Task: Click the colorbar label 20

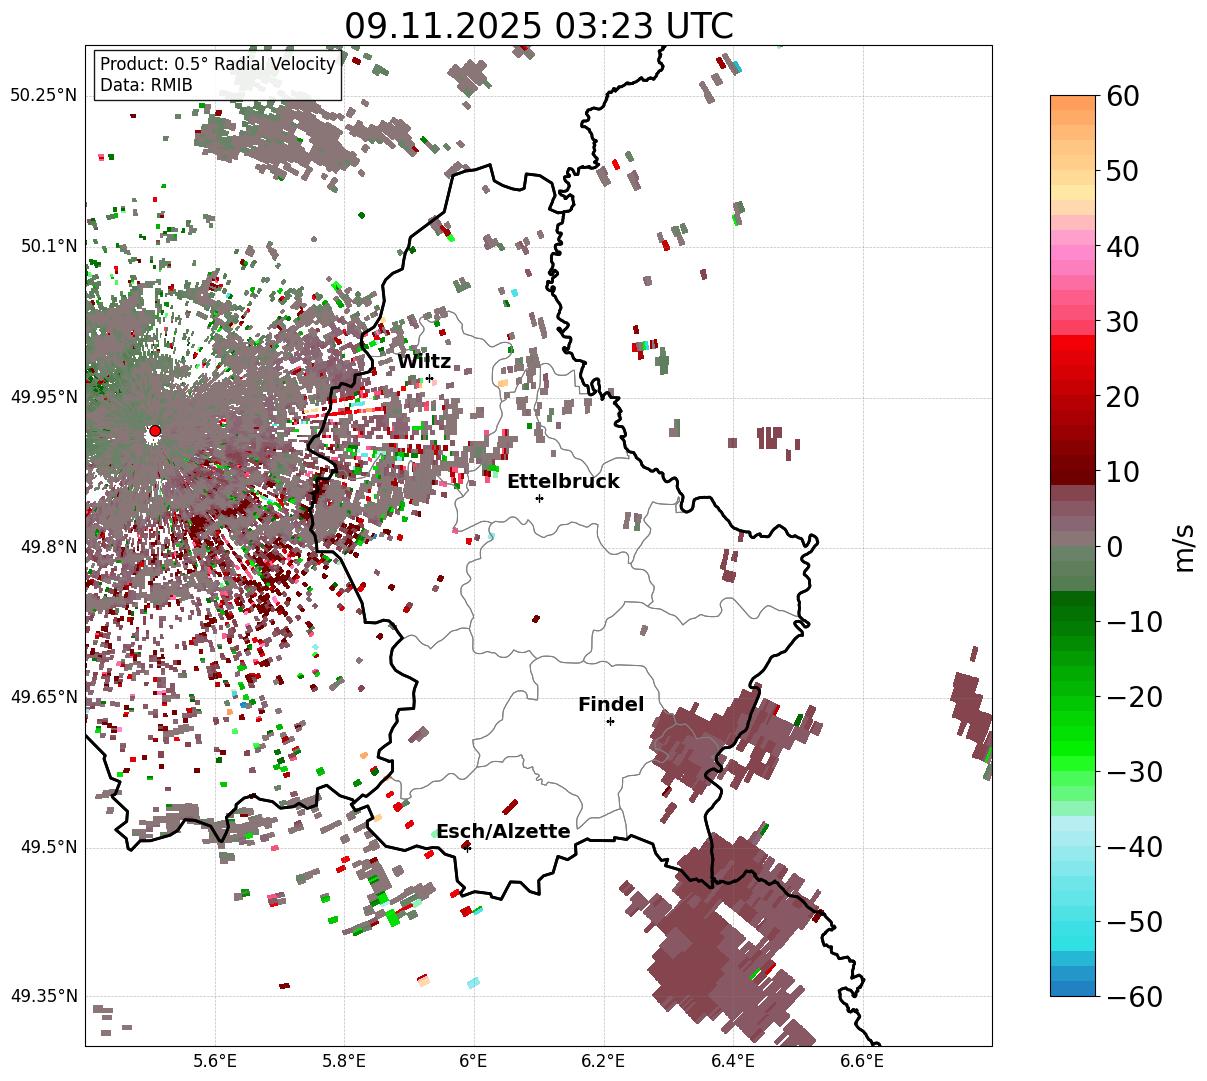Action: point(1123,397)
